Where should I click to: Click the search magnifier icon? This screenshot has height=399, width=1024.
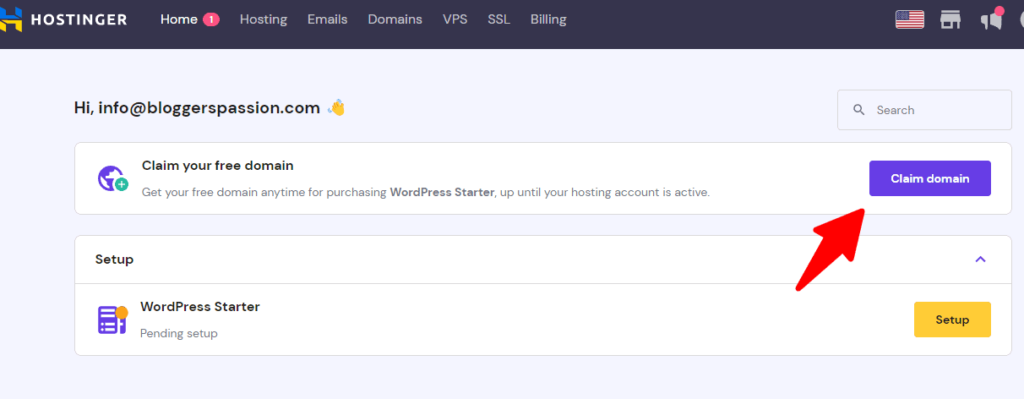point(859,110)
